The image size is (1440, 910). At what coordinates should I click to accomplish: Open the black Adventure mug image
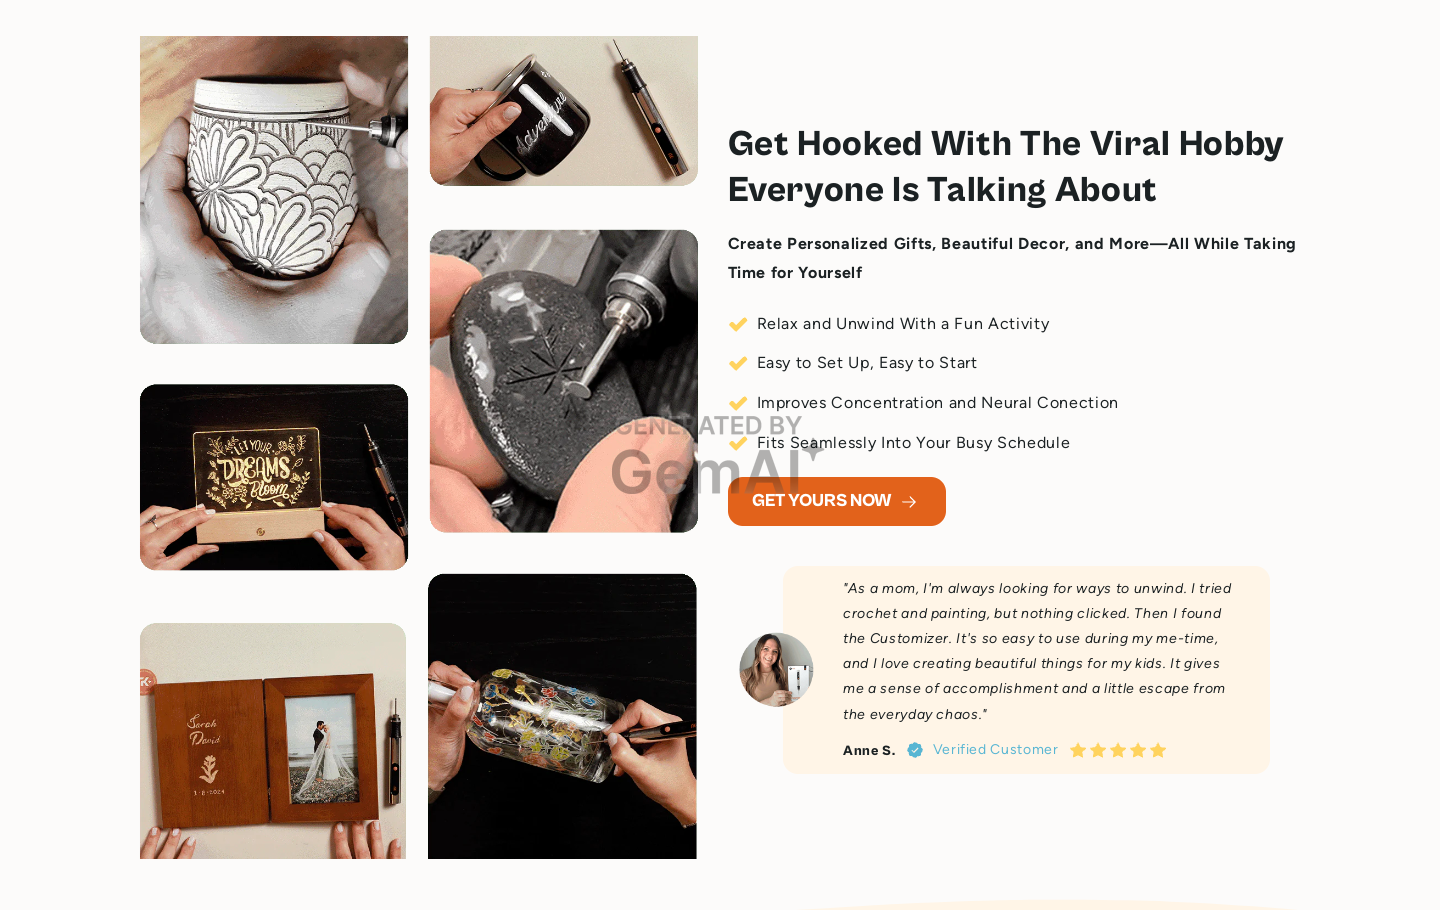coord(564,111)
